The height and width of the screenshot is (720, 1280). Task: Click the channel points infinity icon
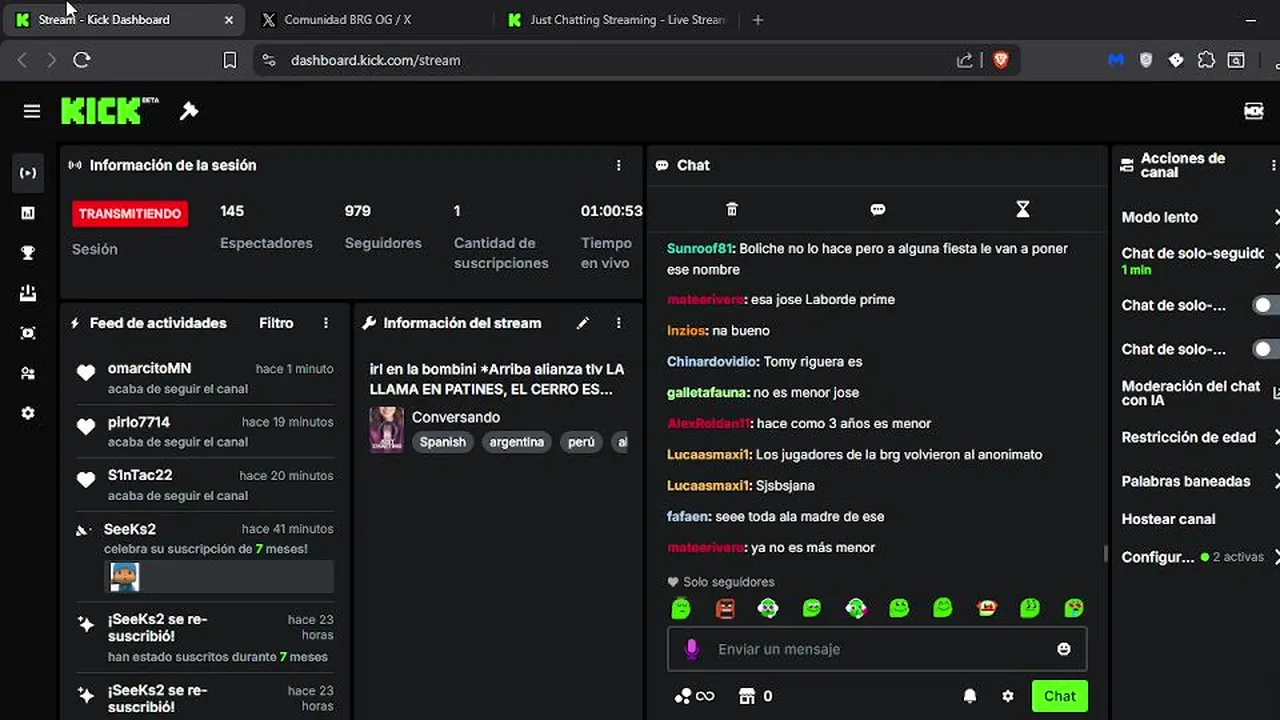click(x=694, y=696)
